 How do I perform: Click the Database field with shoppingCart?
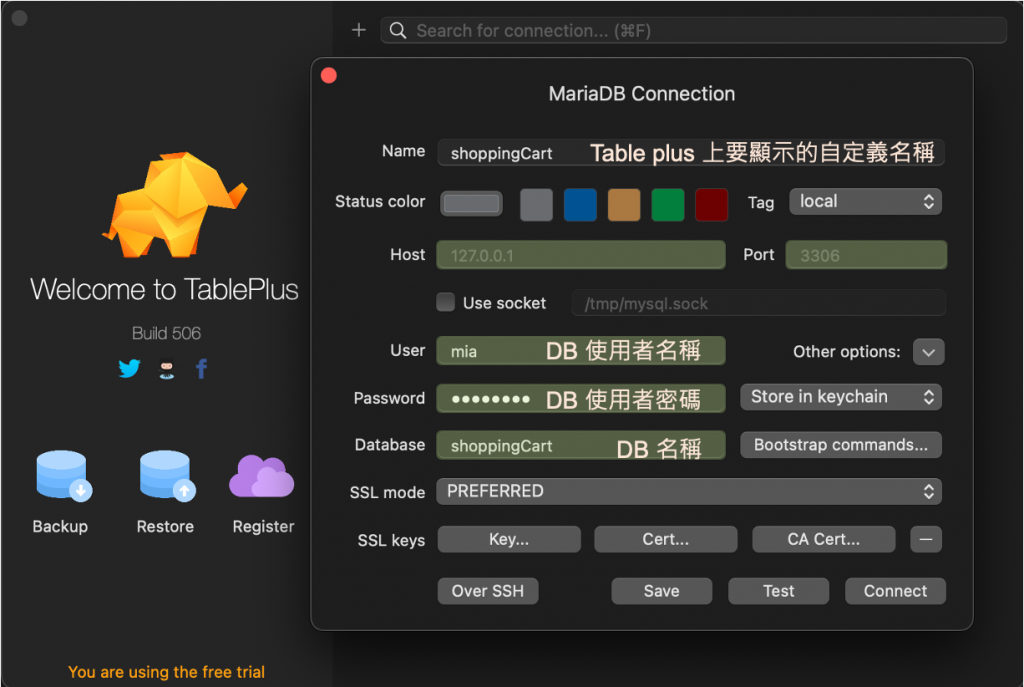(581, 445)
